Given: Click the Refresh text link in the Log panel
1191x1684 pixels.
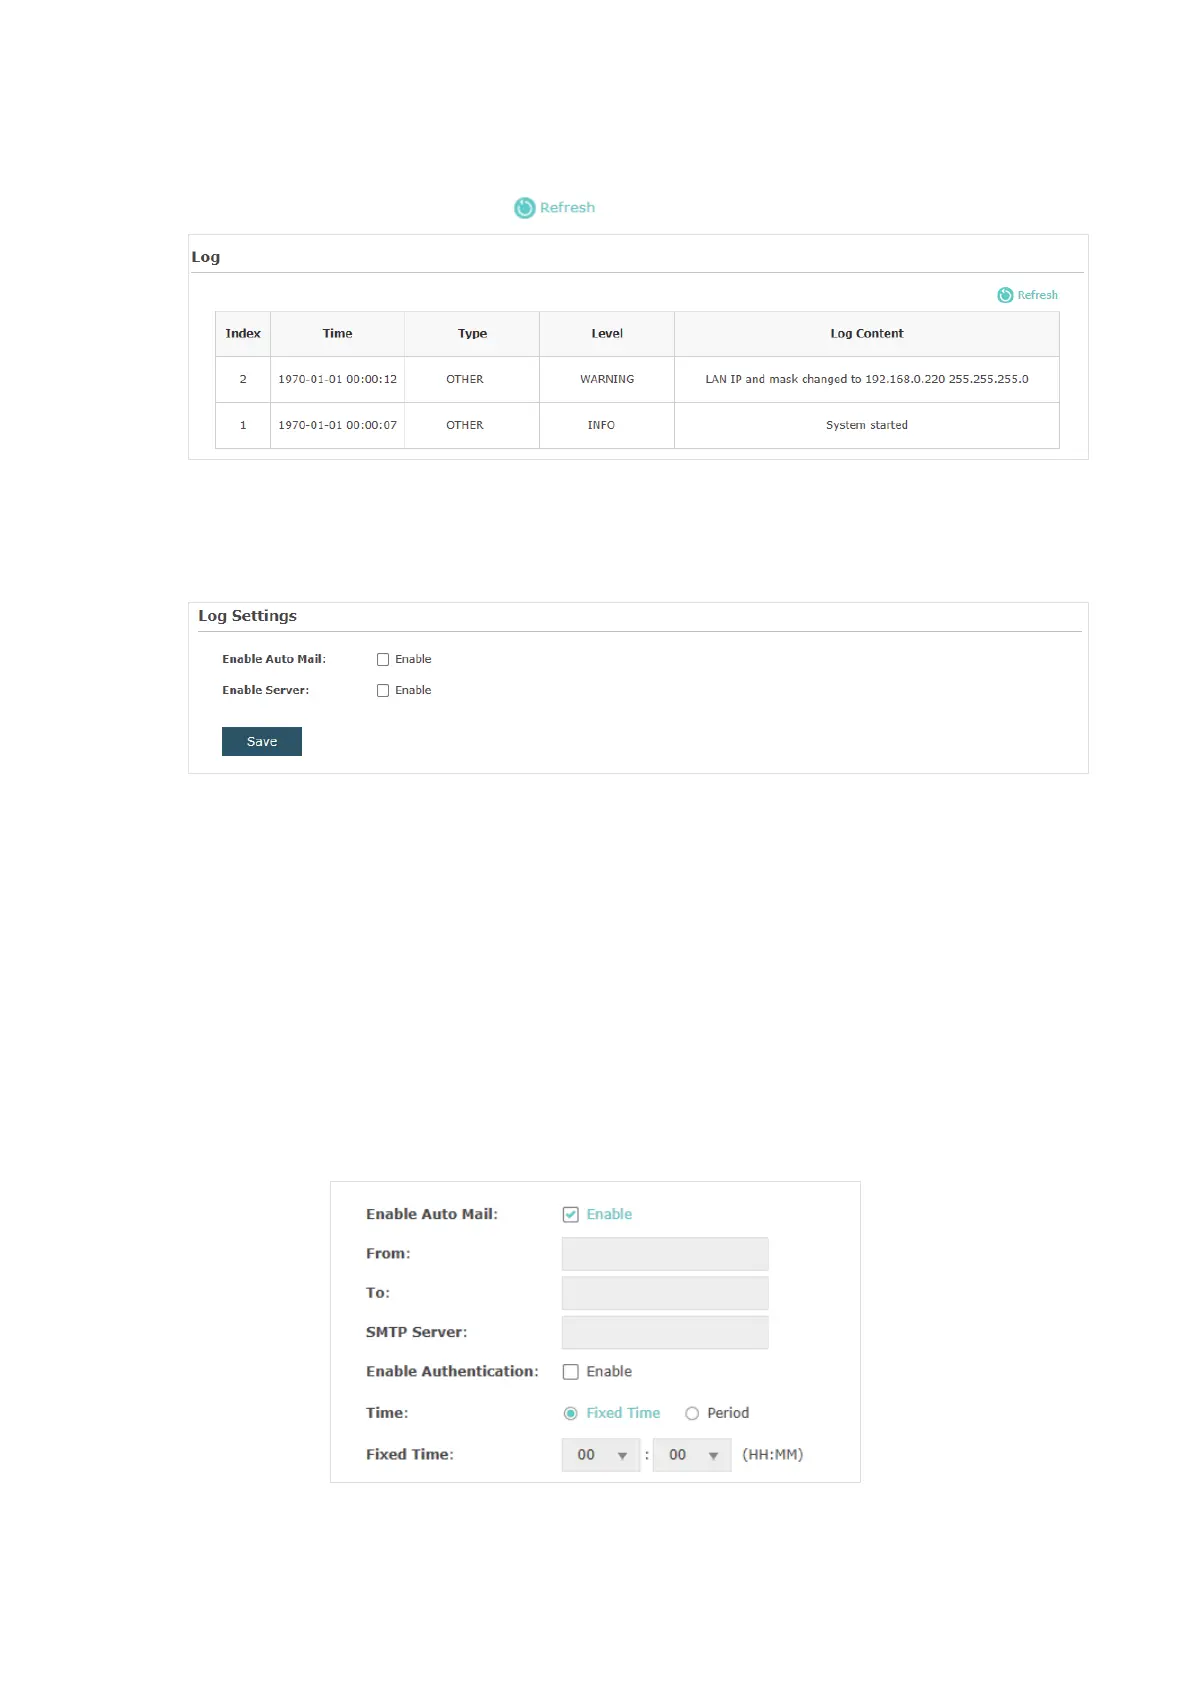Looking at the screenshot, I should point(1037,295).
